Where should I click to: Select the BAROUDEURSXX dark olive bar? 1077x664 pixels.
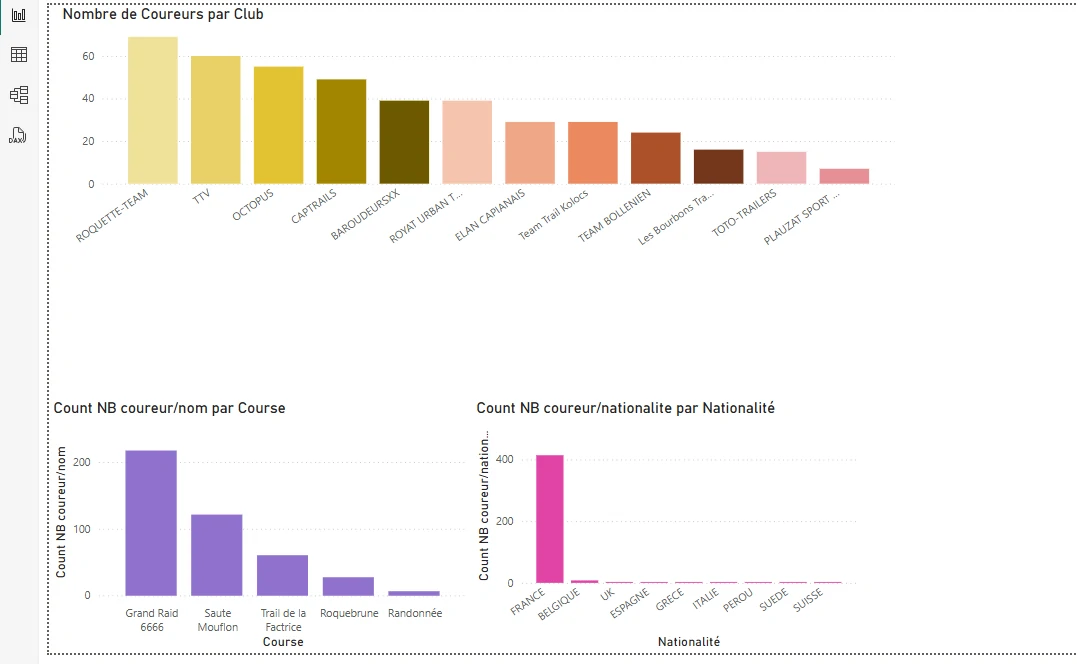point(405,142)
